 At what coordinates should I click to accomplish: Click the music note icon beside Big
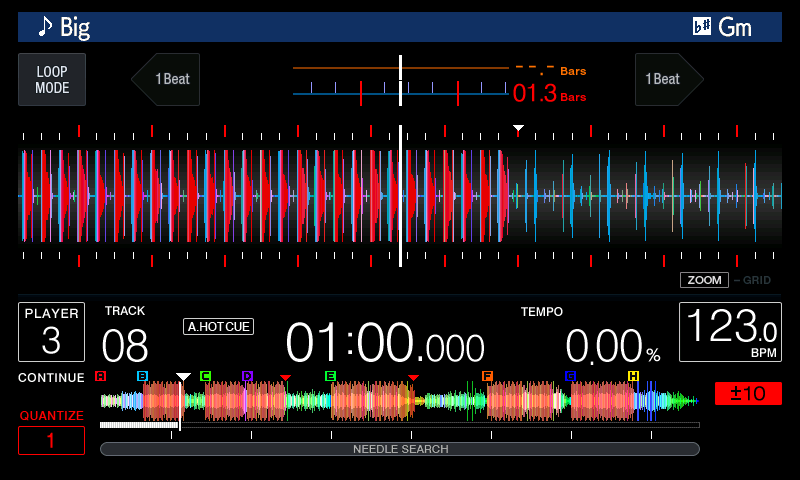tap(45, 27)
